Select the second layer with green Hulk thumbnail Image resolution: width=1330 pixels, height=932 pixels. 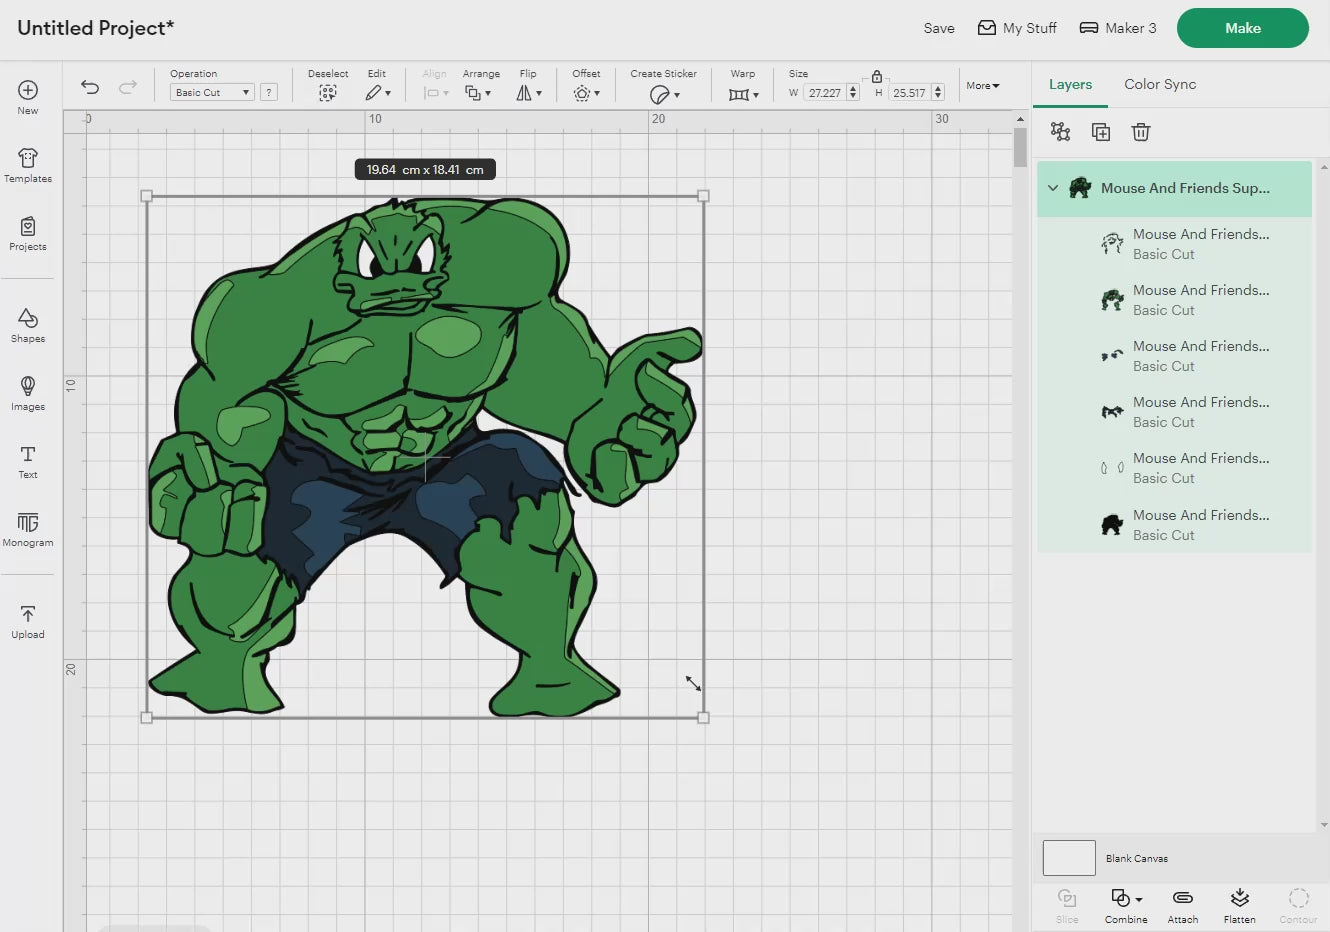1174,300
